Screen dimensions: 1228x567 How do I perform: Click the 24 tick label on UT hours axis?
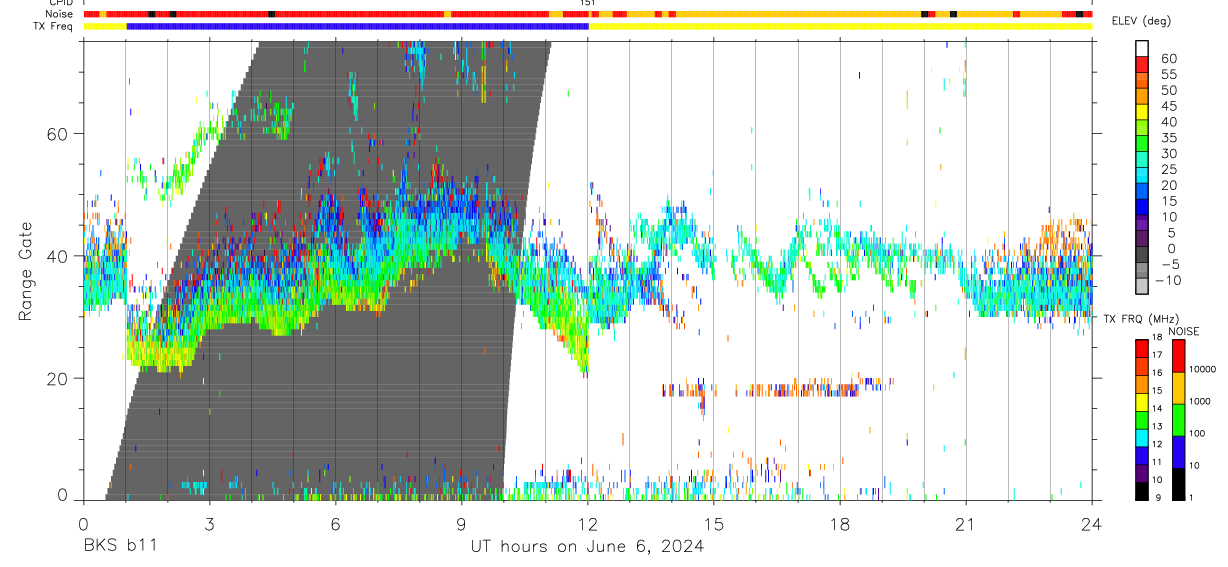(1092, 524)
